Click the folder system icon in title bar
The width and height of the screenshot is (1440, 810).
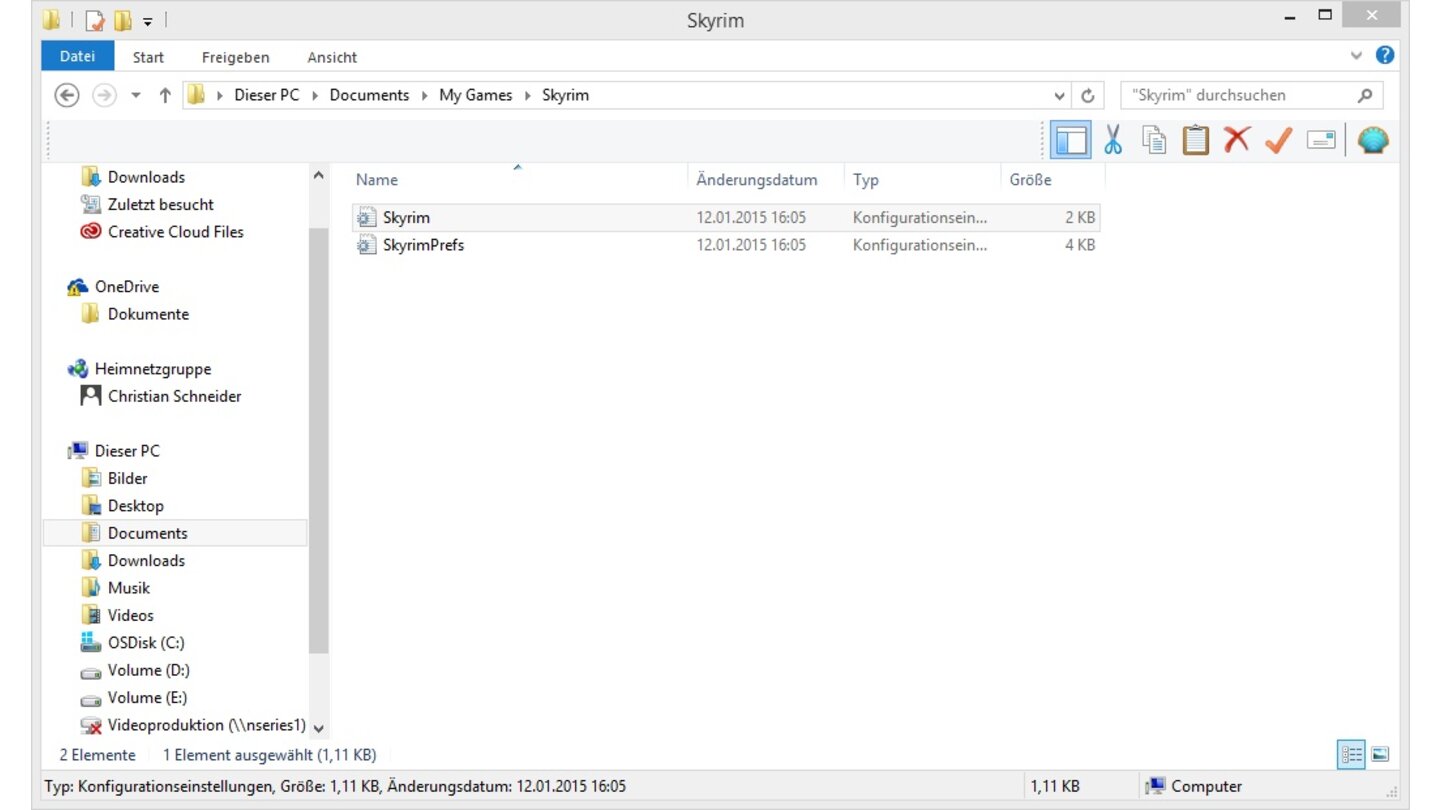pos(51,20)
